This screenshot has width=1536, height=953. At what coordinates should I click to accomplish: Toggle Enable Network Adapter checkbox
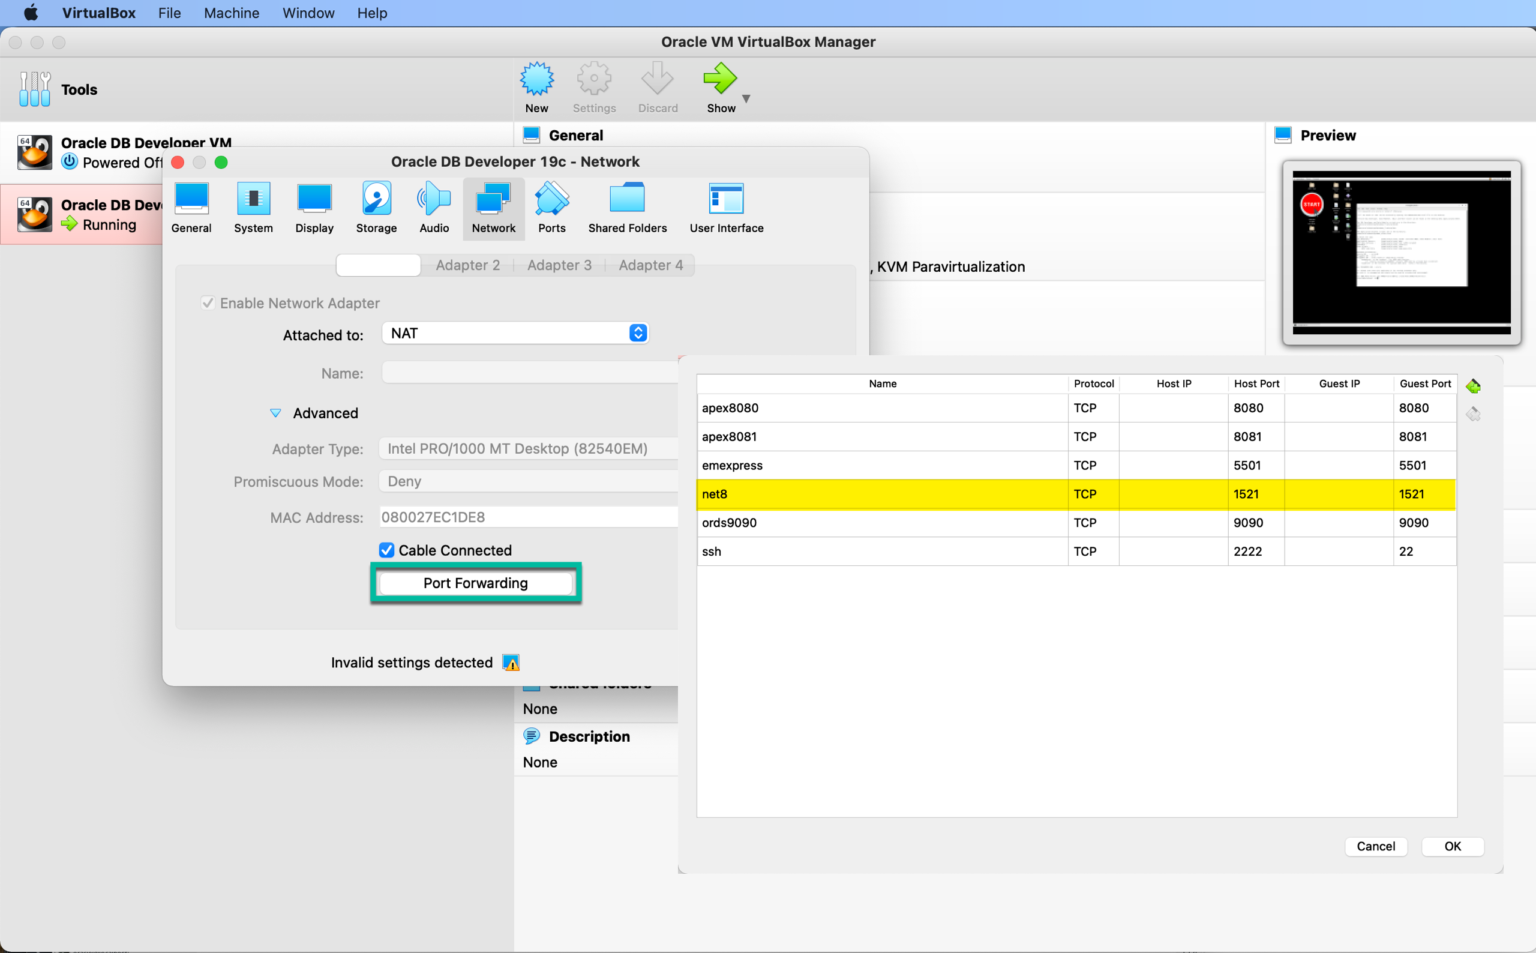(x=208, y=303)
